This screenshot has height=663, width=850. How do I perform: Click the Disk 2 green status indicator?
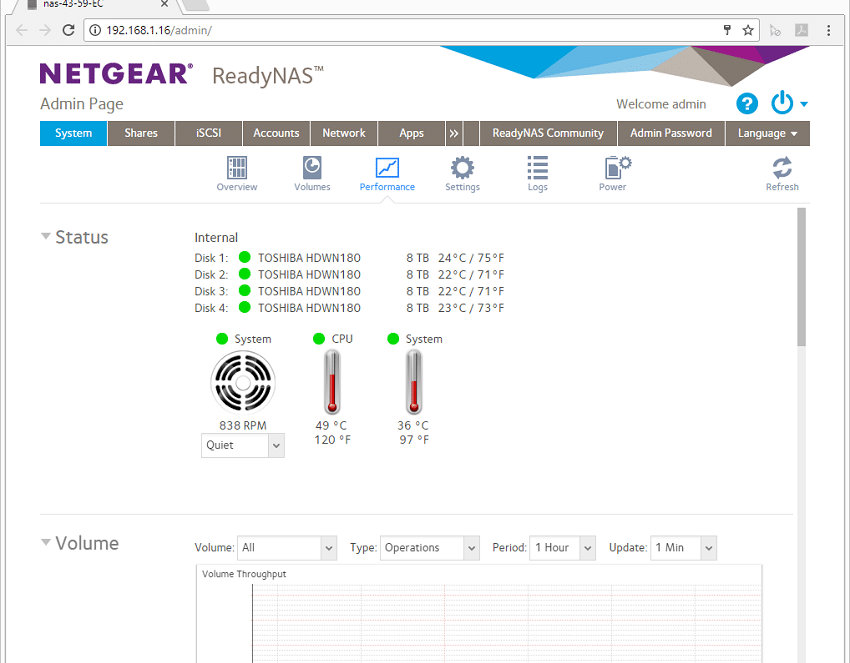(244, 274)
